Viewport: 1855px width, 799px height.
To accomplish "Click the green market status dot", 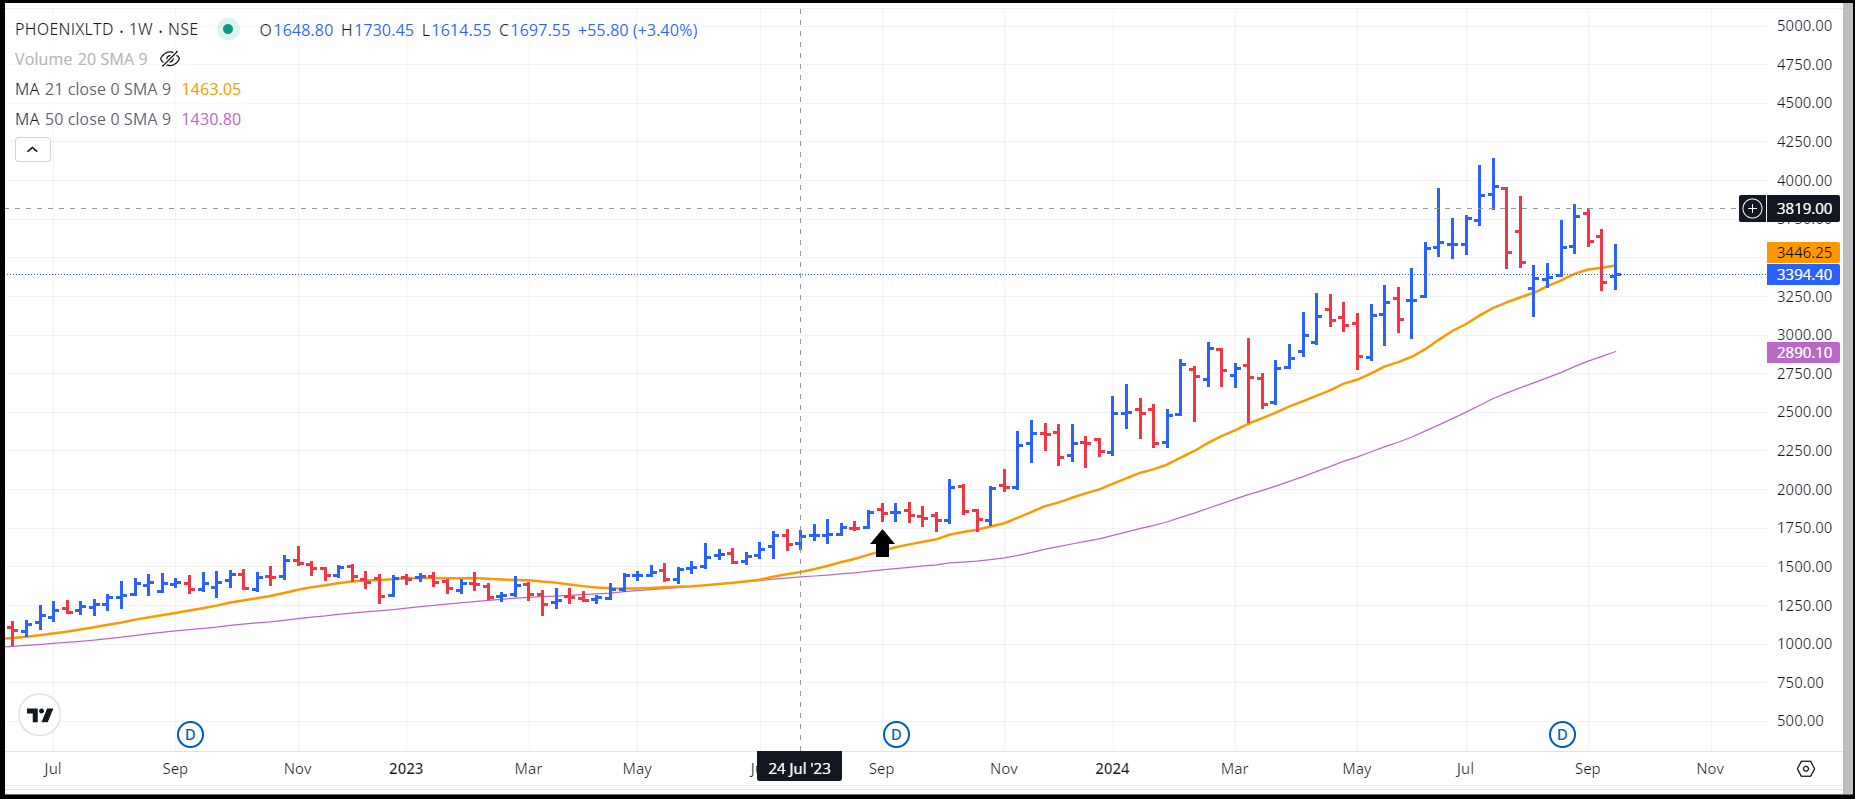I will click(x=228, y=29).
